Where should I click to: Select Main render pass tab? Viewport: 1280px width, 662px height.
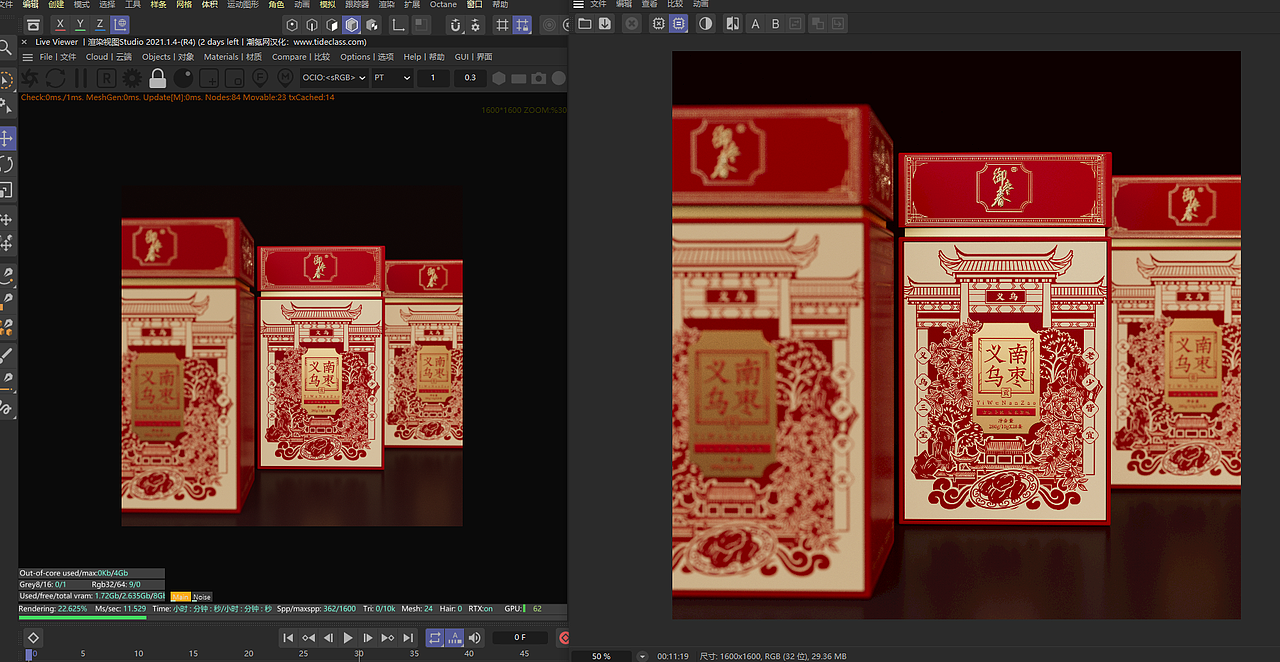pos(180,597)
